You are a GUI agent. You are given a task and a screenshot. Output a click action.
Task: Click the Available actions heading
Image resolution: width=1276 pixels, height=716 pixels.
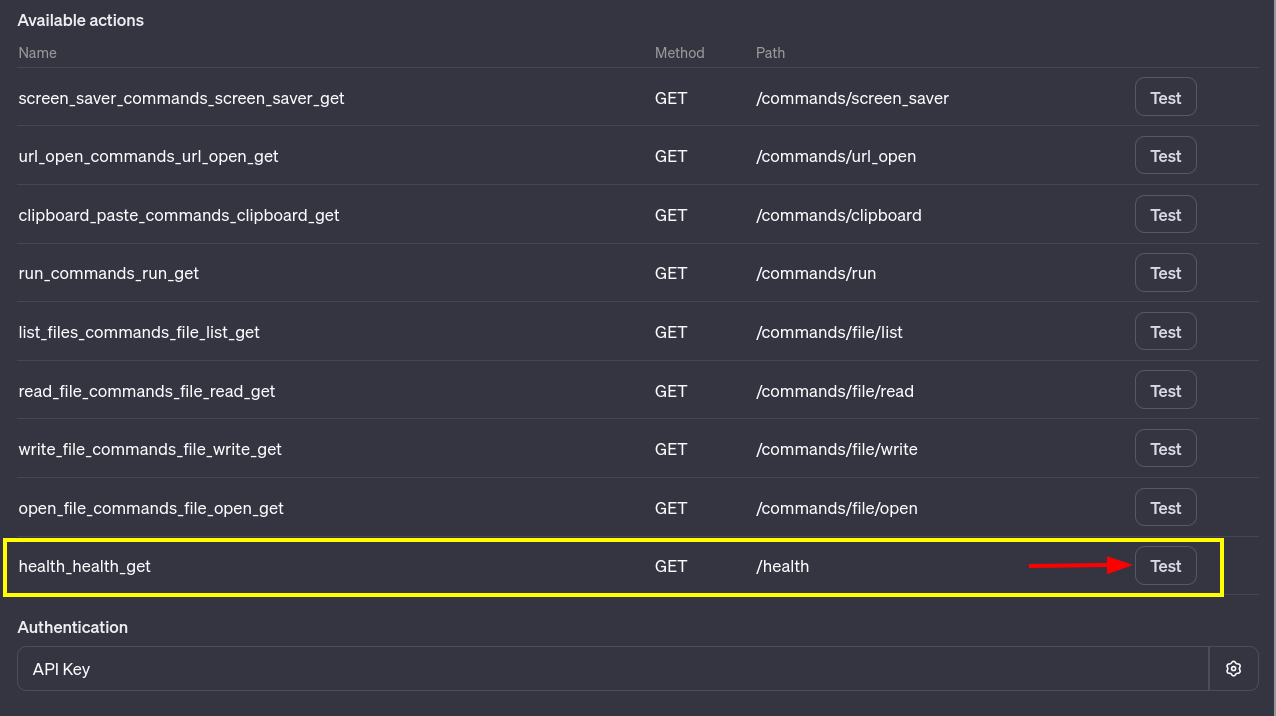pos(80,19)
